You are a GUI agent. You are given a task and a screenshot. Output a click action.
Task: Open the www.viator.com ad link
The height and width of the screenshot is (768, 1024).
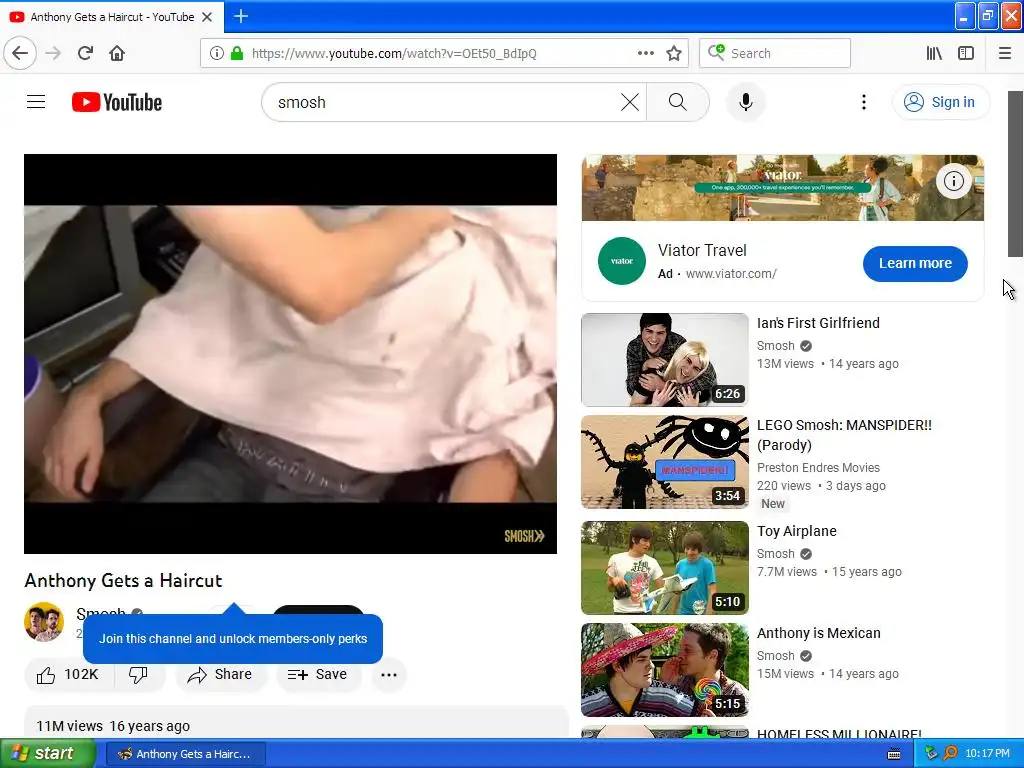731,274
